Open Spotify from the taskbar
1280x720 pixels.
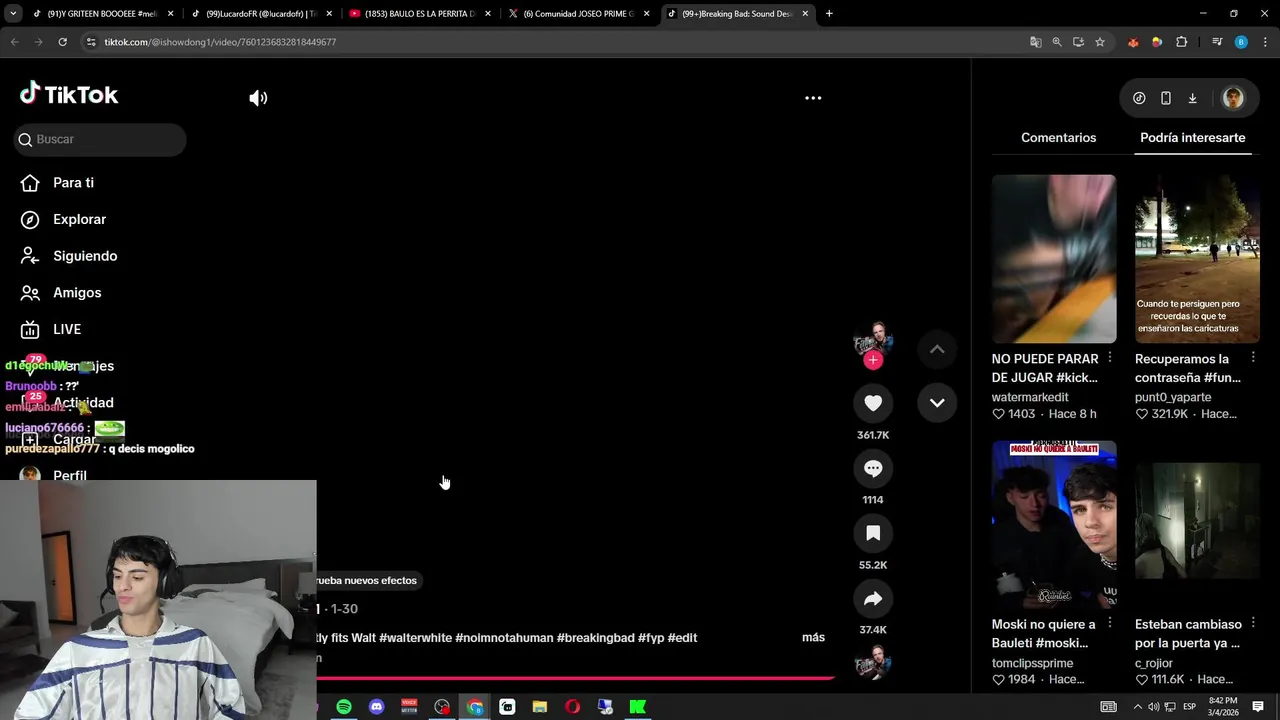click(344, 707)
